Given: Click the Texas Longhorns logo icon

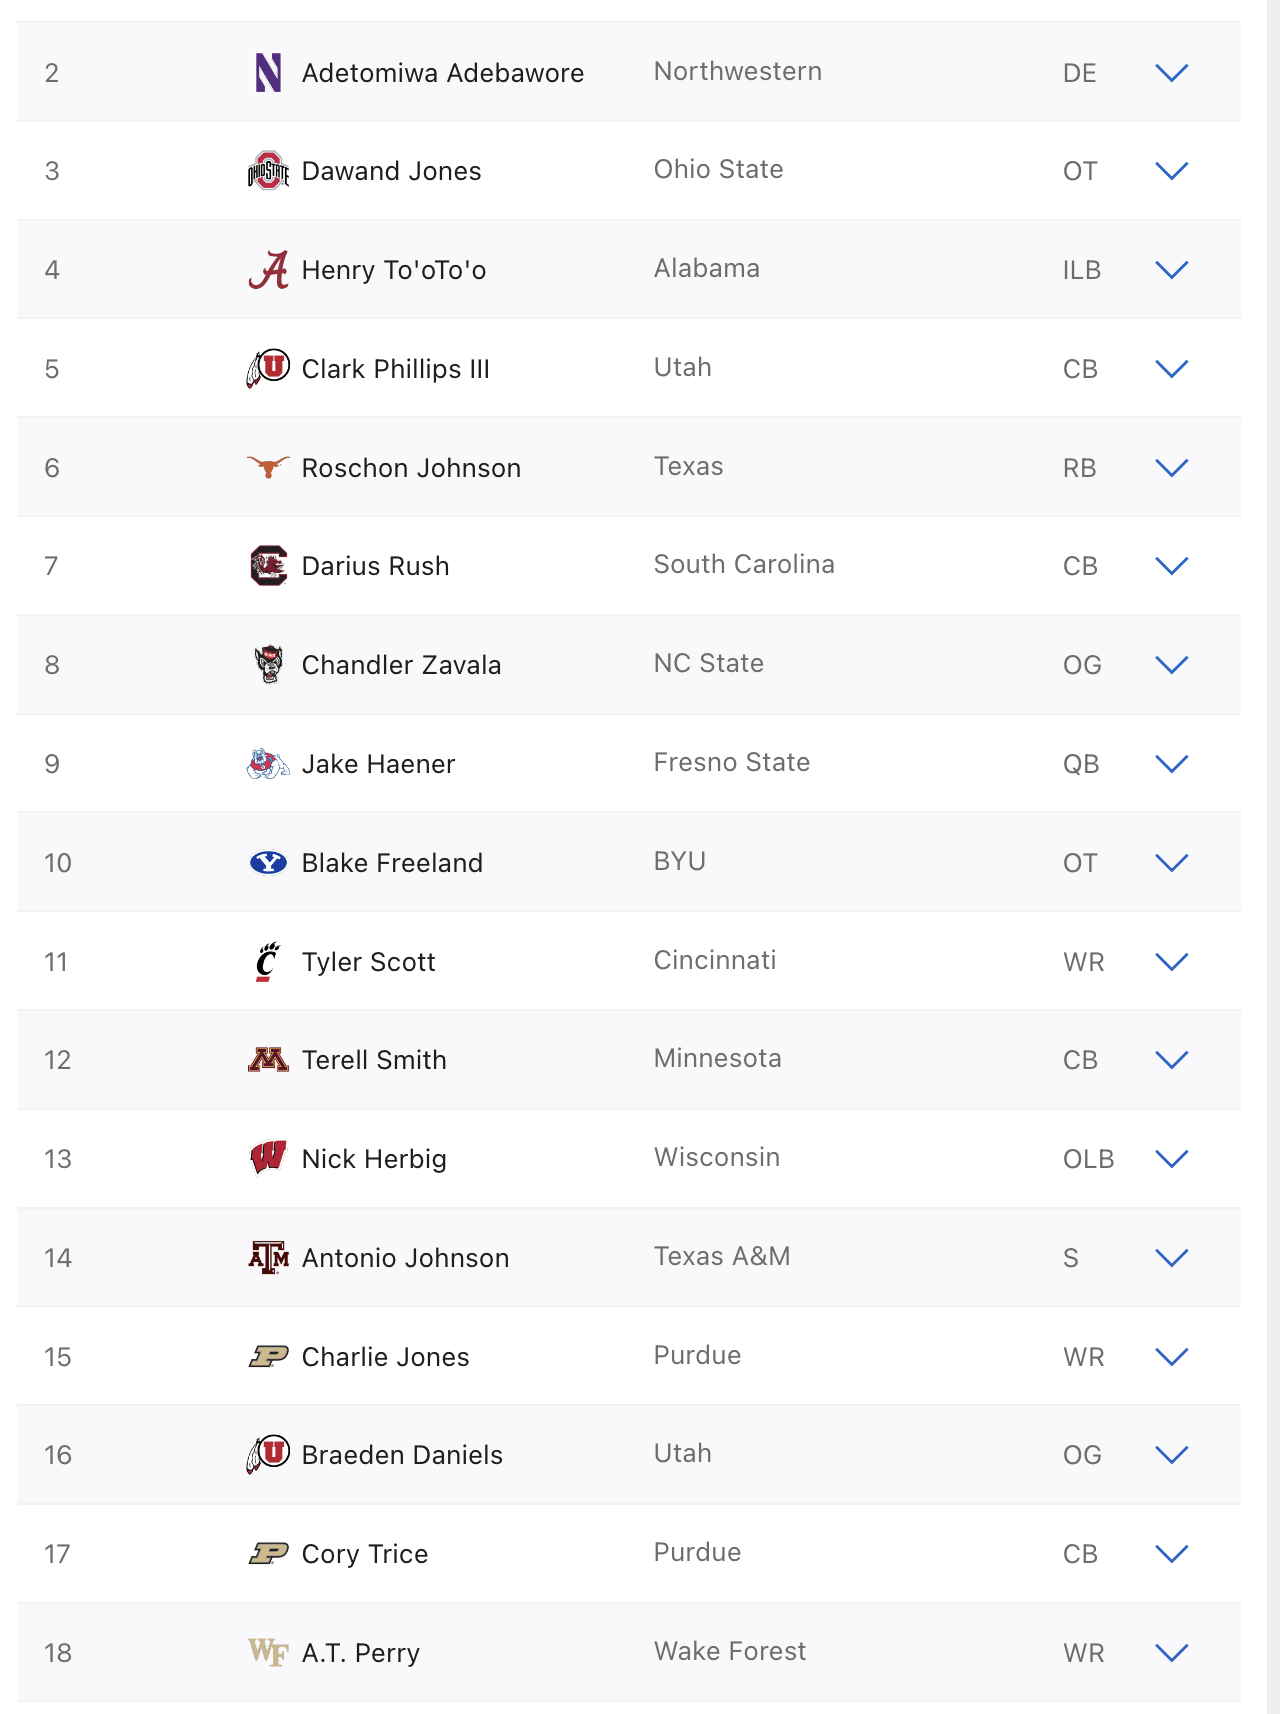Looking at the screenshot, I should click(268, 467).
